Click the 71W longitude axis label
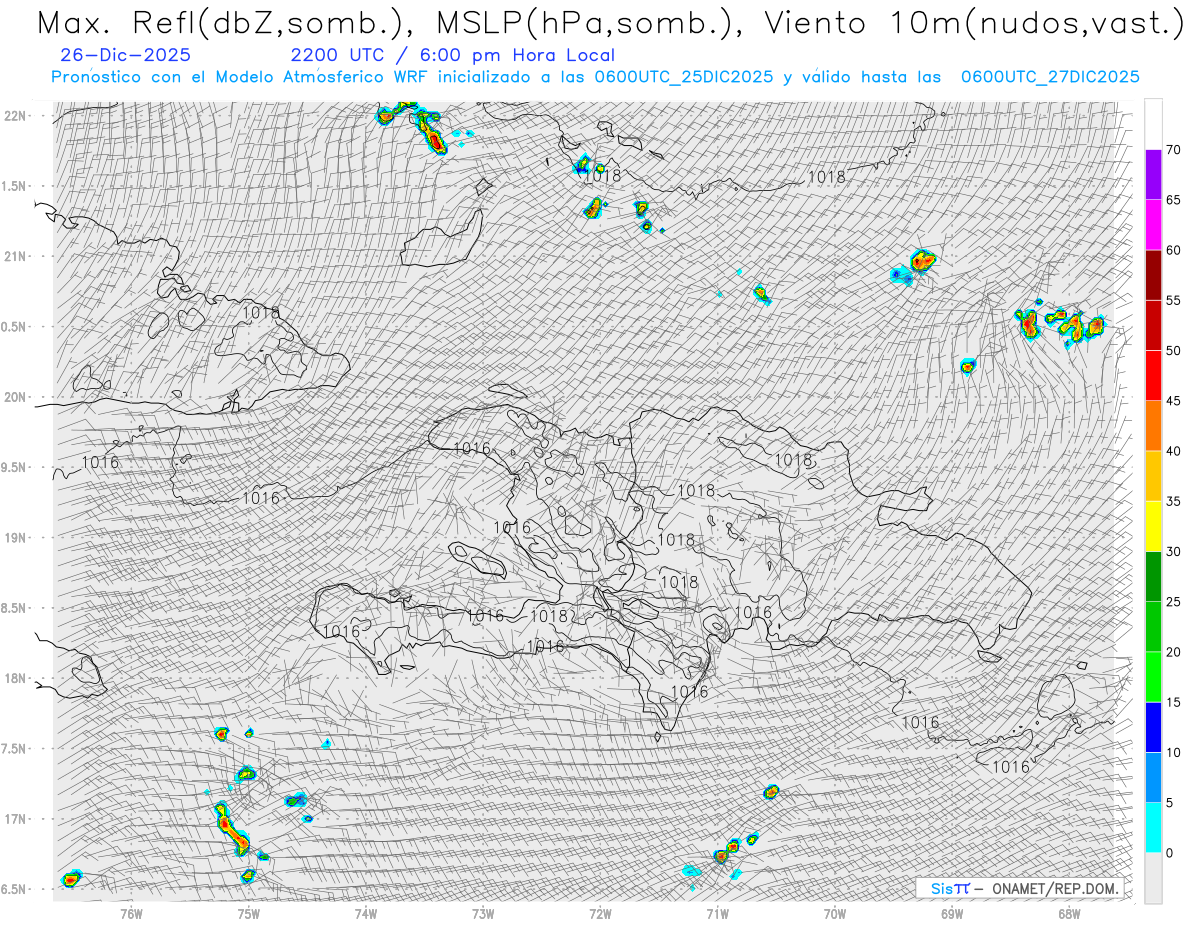 pyautogui.click(x=717, y=912)
